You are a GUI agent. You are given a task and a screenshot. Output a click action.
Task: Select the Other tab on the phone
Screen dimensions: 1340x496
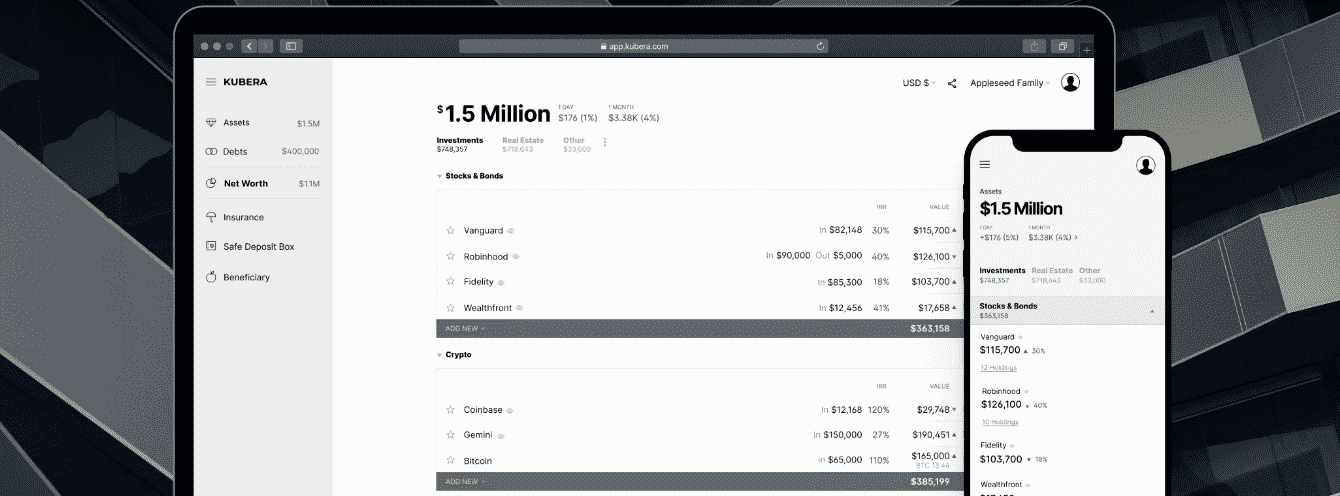tap(1090, 275)
